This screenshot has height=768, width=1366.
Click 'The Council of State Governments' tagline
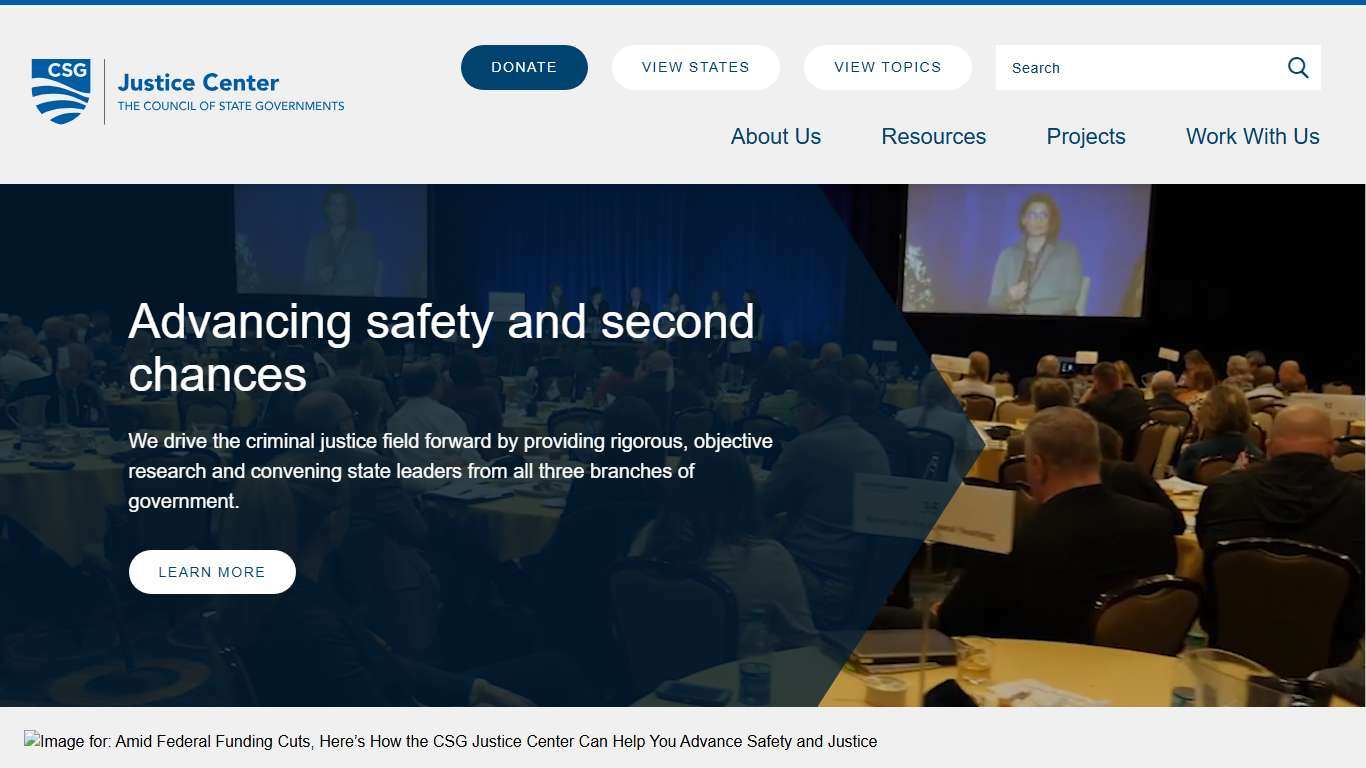[231, 106]
